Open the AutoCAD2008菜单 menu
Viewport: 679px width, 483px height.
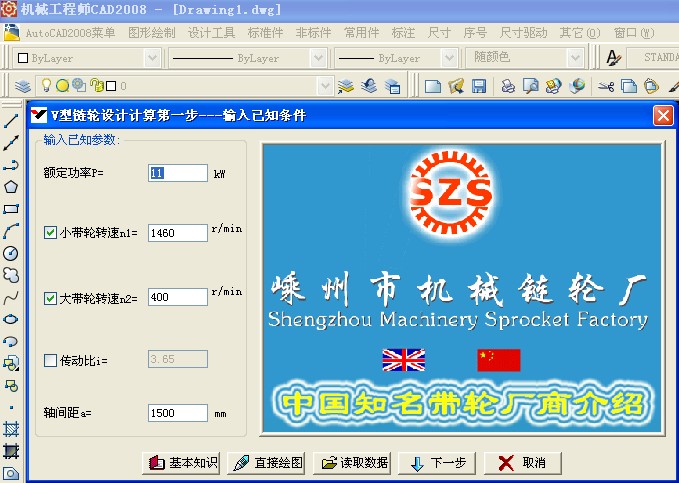point(71,33)
